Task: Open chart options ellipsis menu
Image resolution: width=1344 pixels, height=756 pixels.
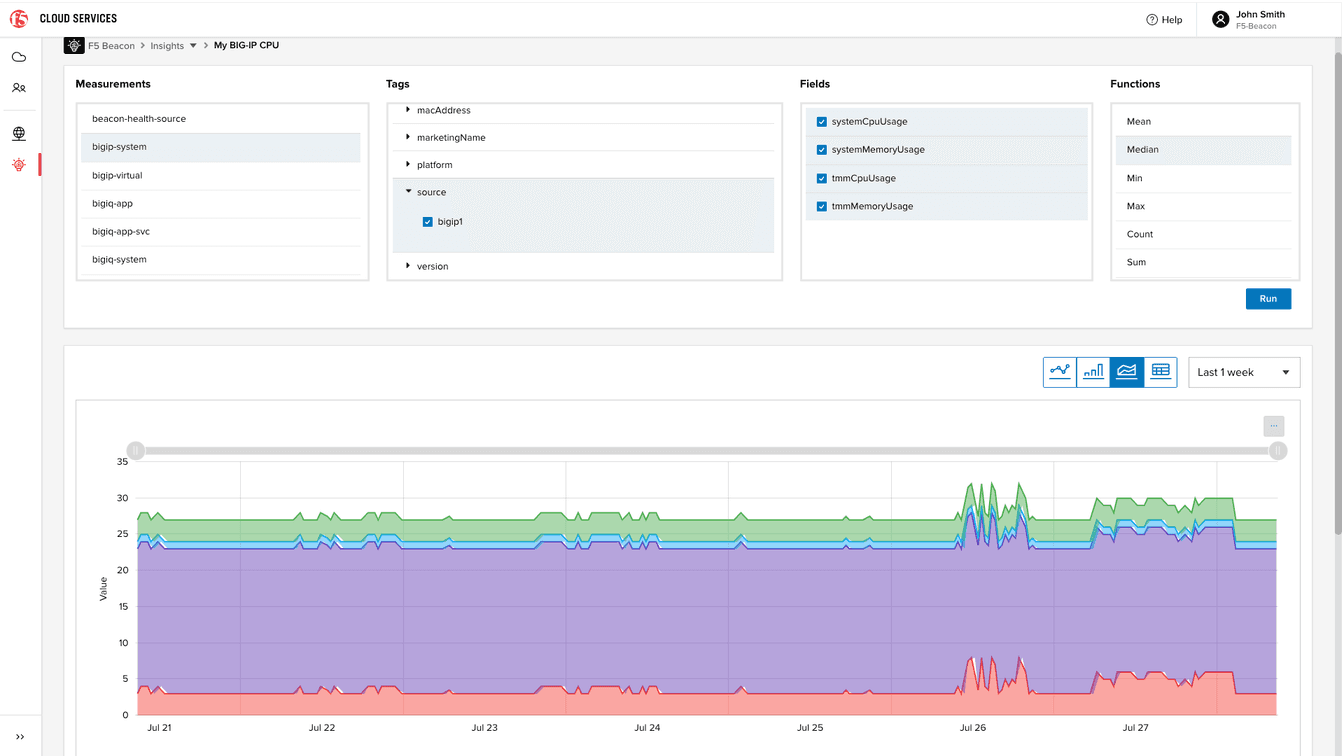Action: pos(1273,426)
